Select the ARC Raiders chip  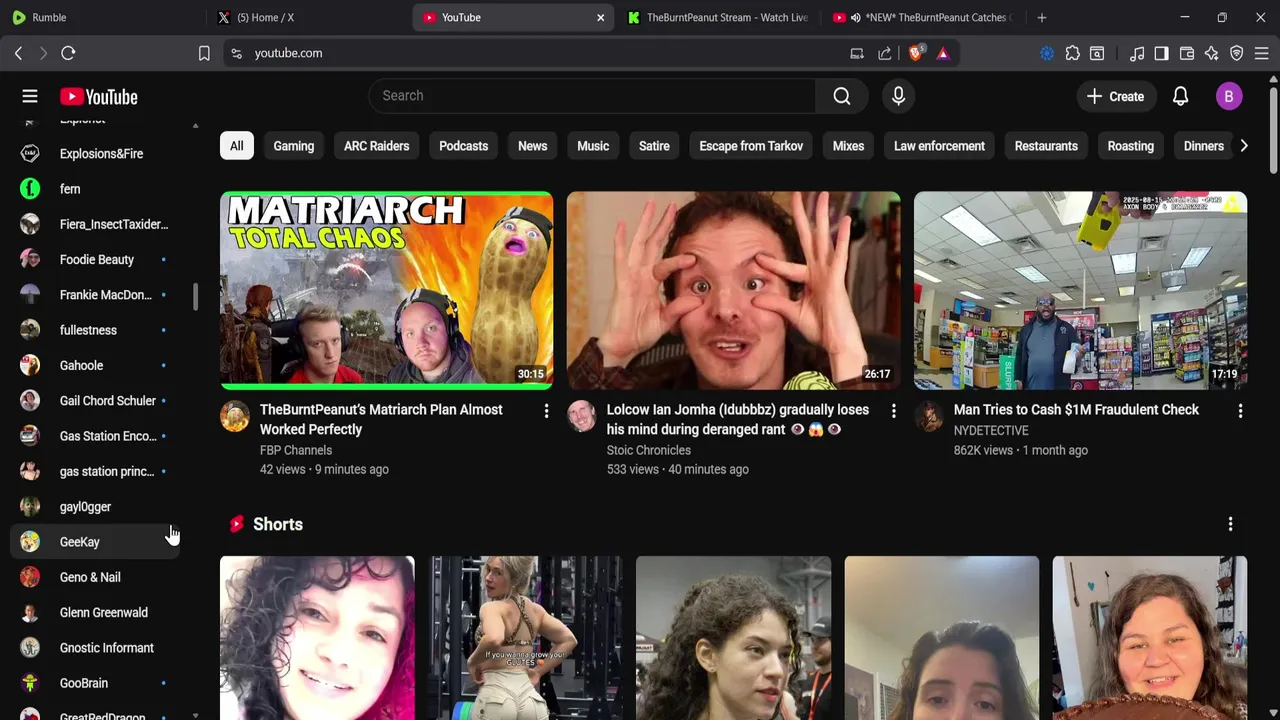tap(377, 146)
